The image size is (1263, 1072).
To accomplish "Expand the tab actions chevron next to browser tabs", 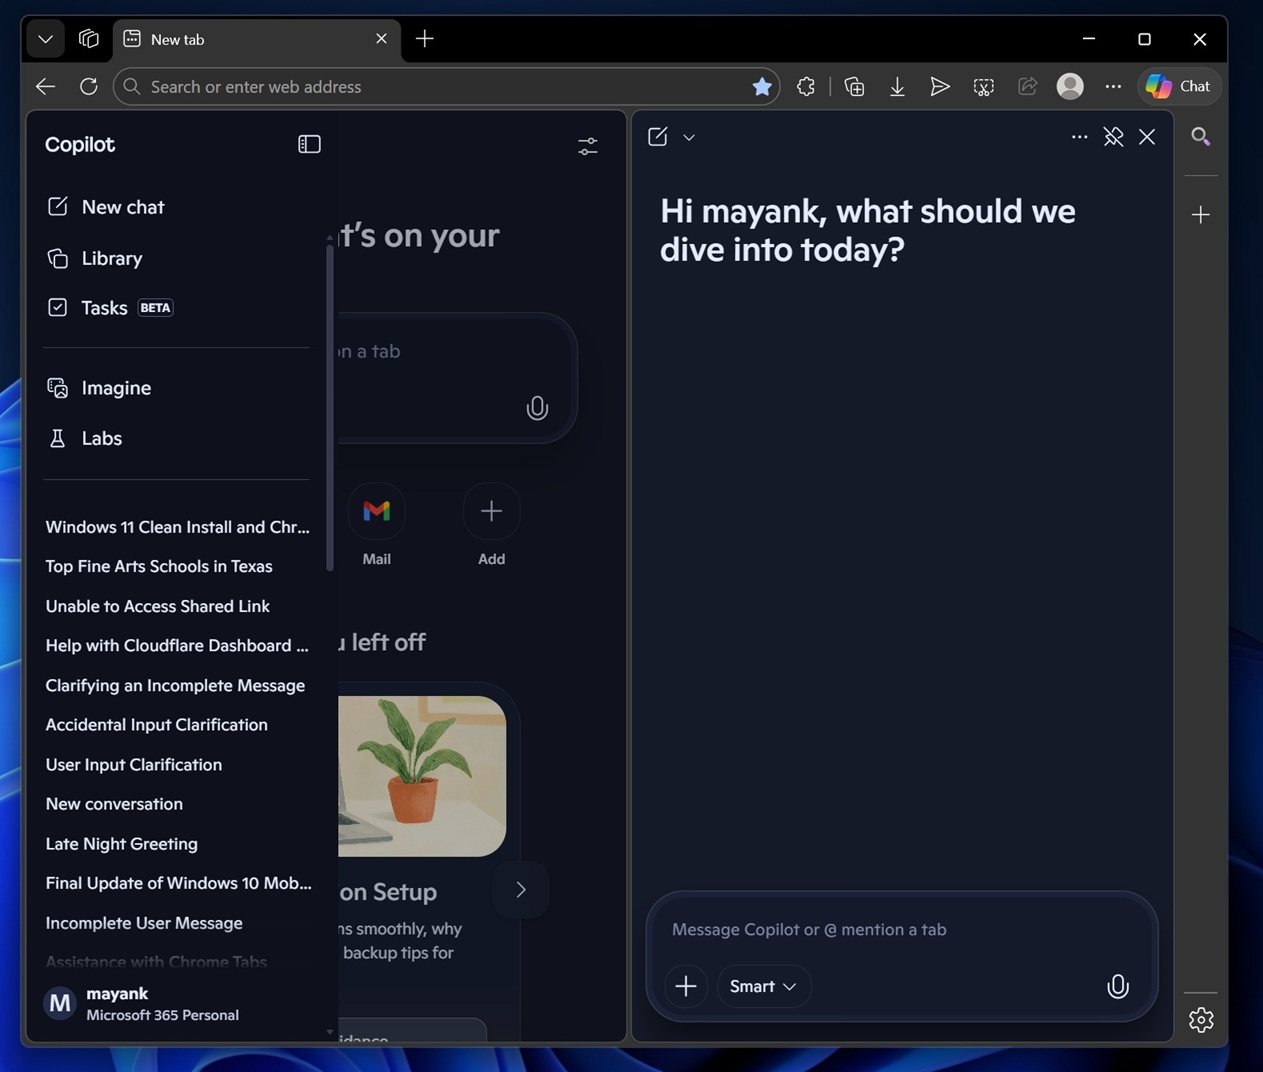I will click(x=44, y=39).
